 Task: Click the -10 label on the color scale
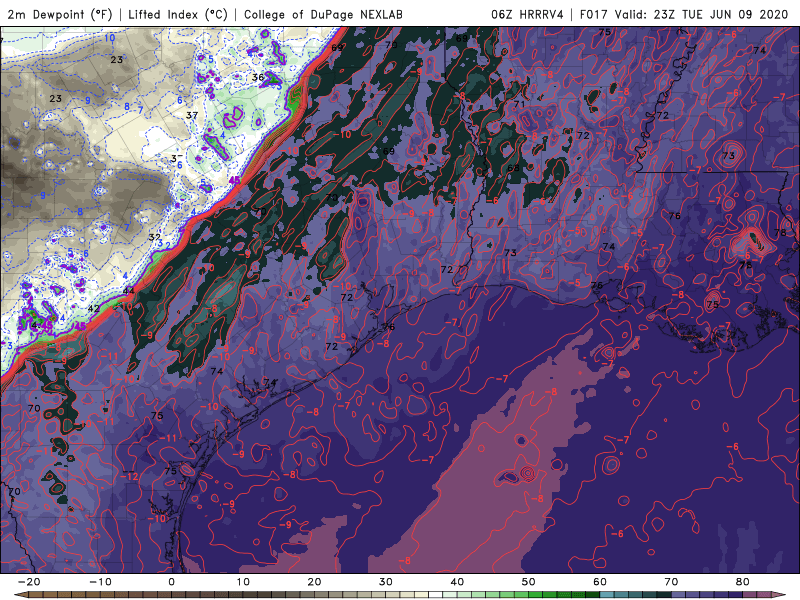pyautogui.click(x=100, y=582)
